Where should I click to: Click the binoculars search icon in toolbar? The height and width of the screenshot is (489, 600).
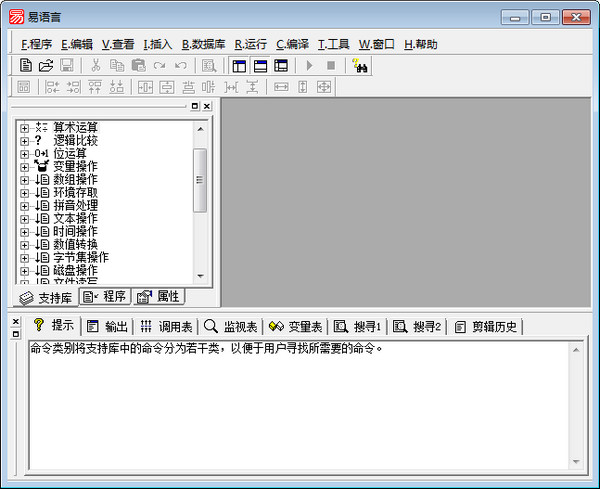pos(360,65)
